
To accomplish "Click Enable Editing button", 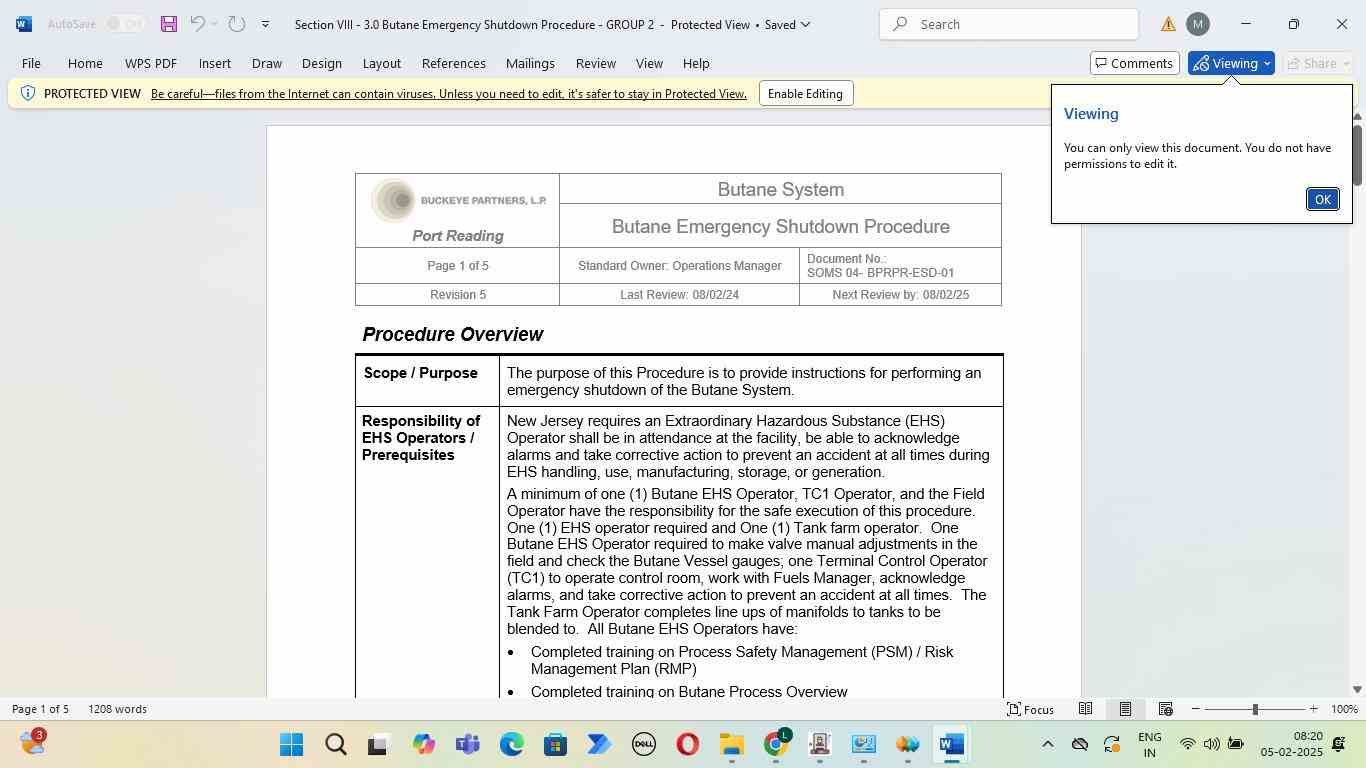I will click(805, 94).
